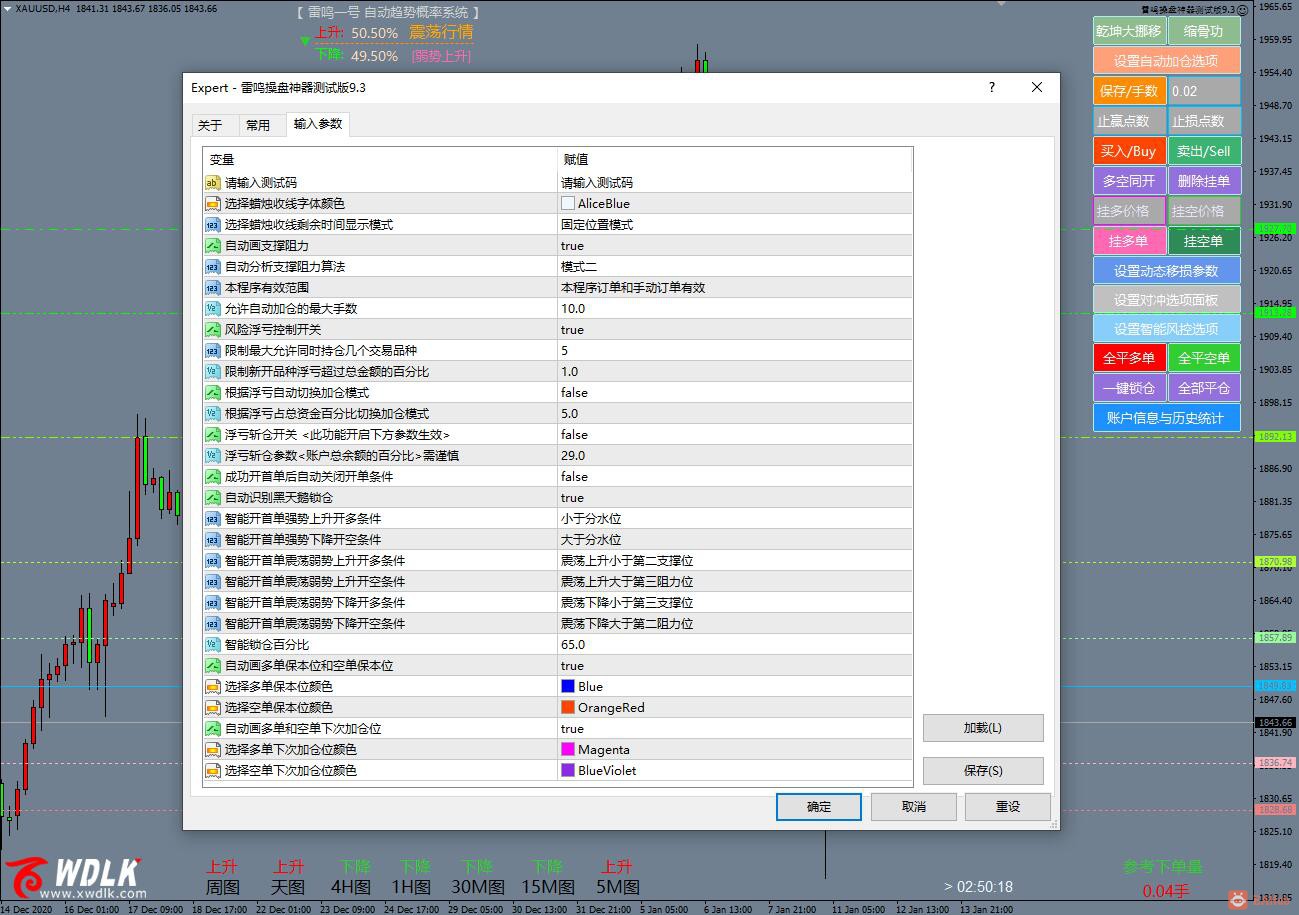Select the 震荡上升小于第二支撑位 value
1299x915 pixels.
(735, 561)
